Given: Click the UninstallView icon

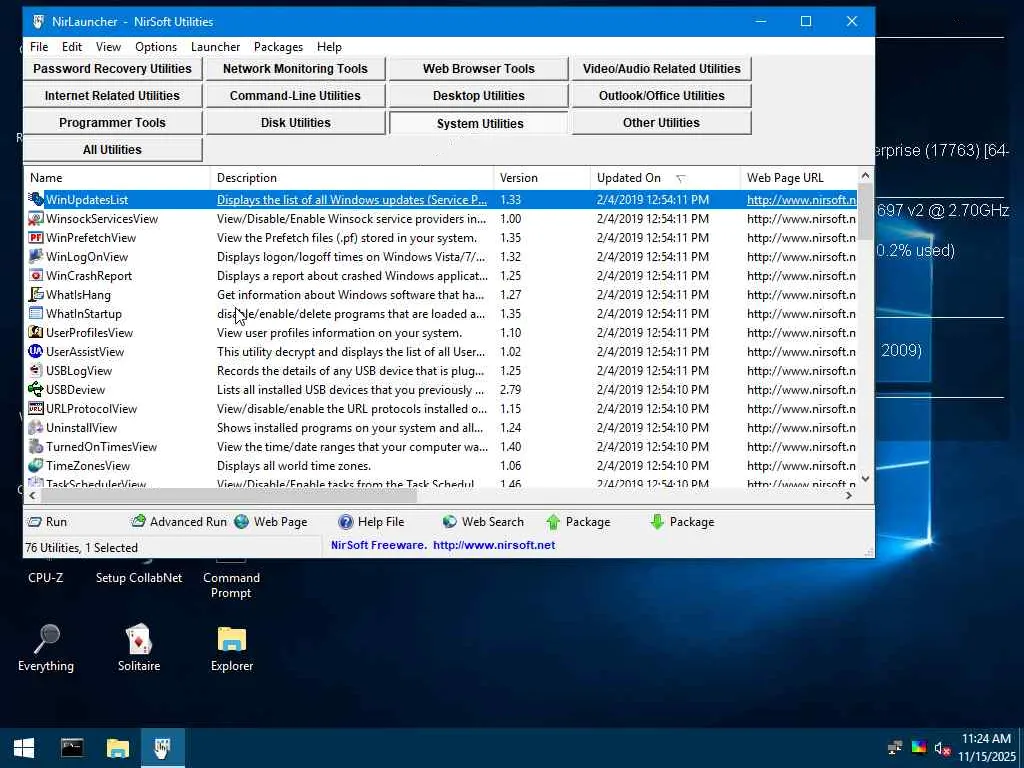Looking at the screenshot, I should click(36, 427).
